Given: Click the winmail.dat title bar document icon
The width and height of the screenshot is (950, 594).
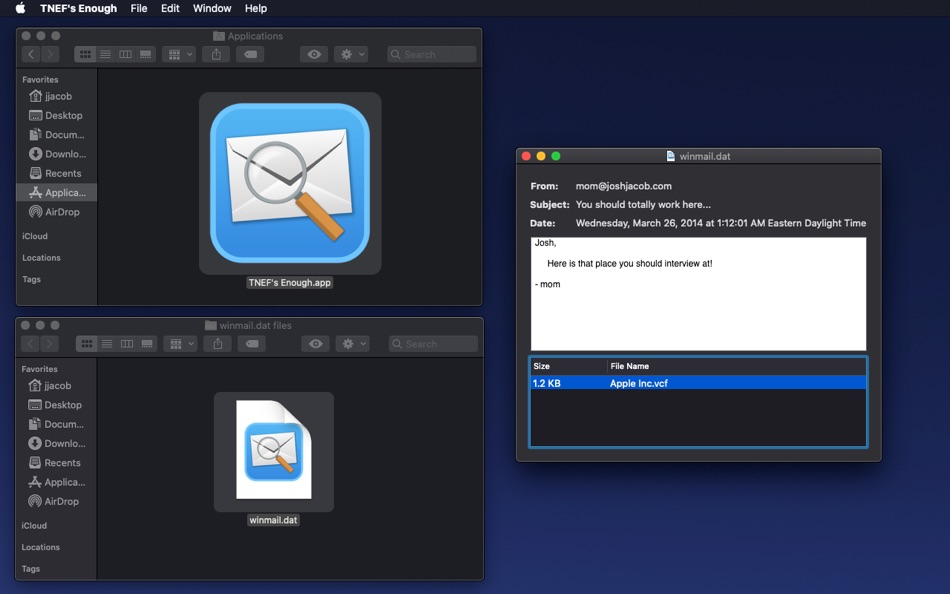Looking at the screenshot, I should pyautogui.click(x=671, y=156).
